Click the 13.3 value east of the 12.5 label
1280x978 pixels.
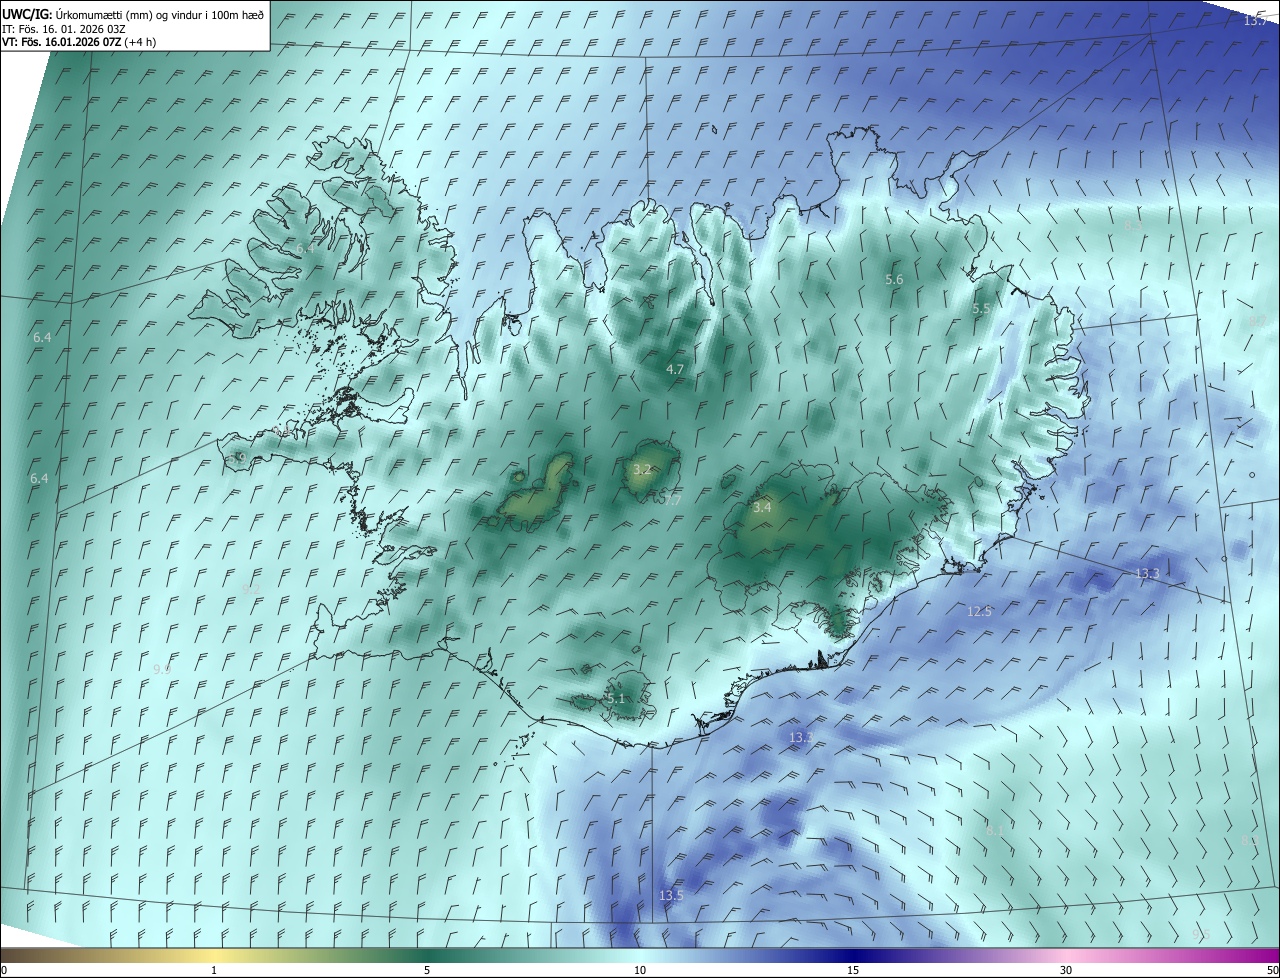(1147, 573)
